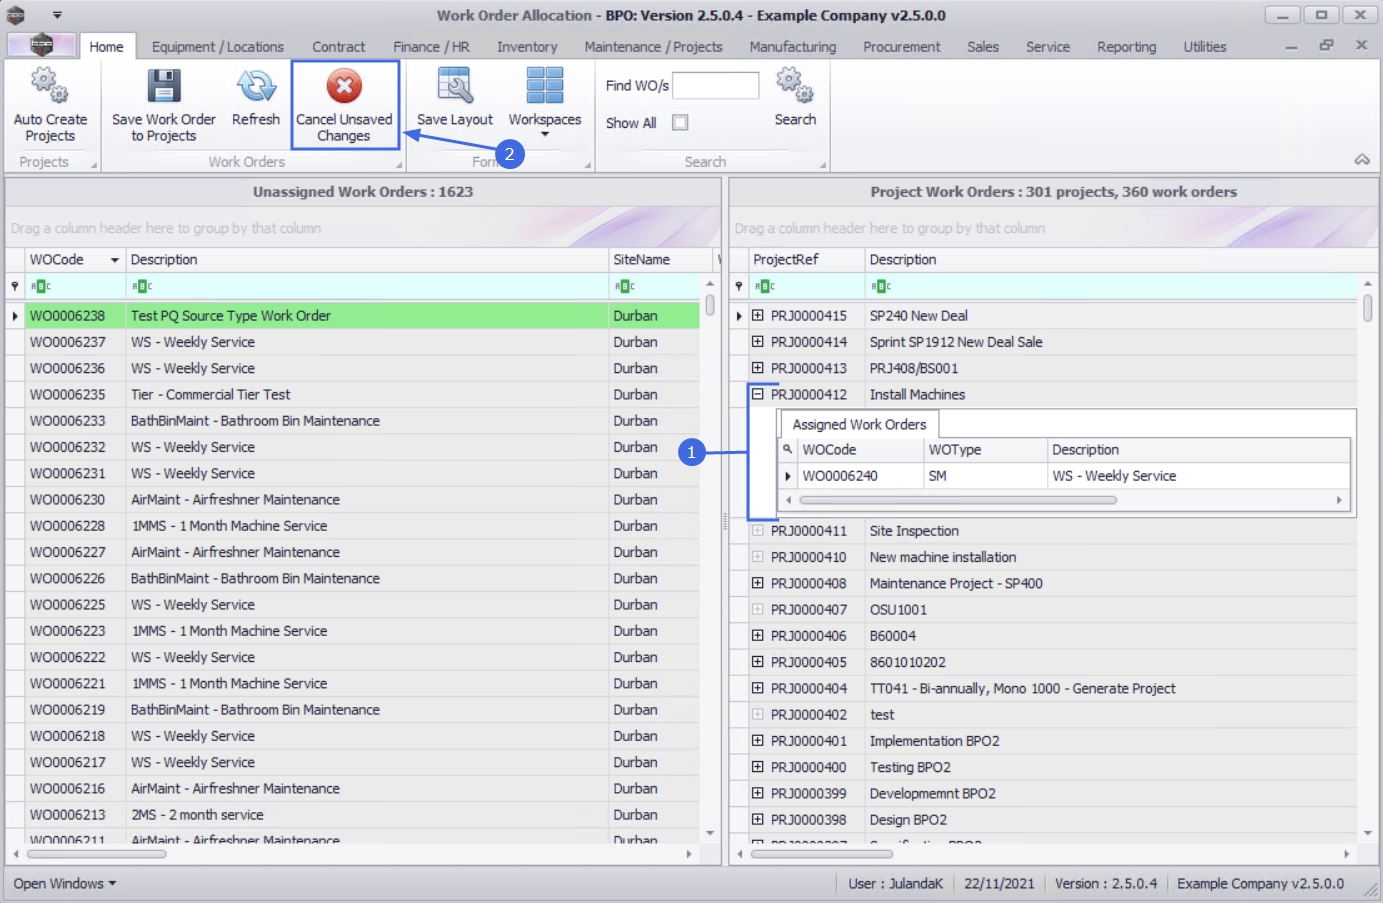The height and width of the screenshot is (903, 1383).
Task: Open the Procurement tab
Action: coord(902,46)
